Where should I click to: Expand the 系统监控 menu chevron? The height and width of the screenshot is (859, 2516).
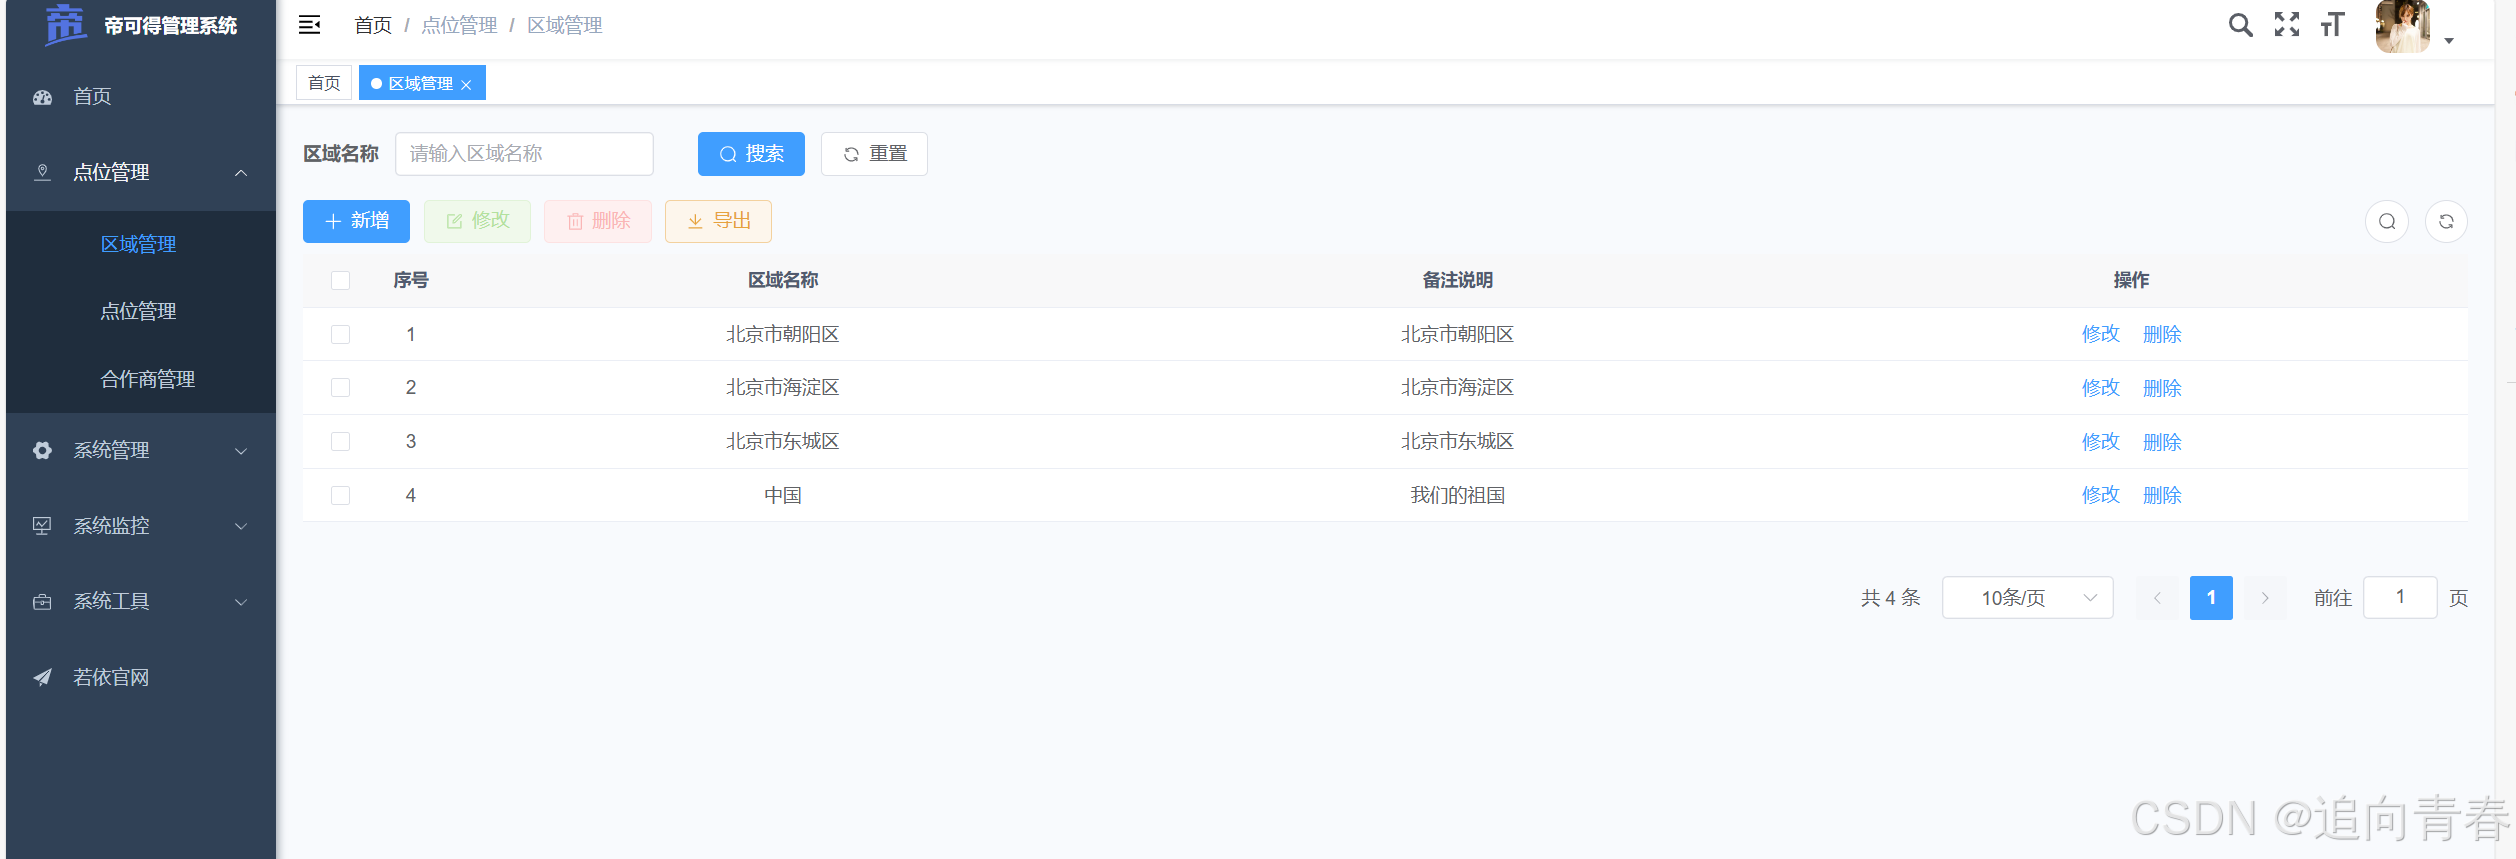[x=241, y=526]
